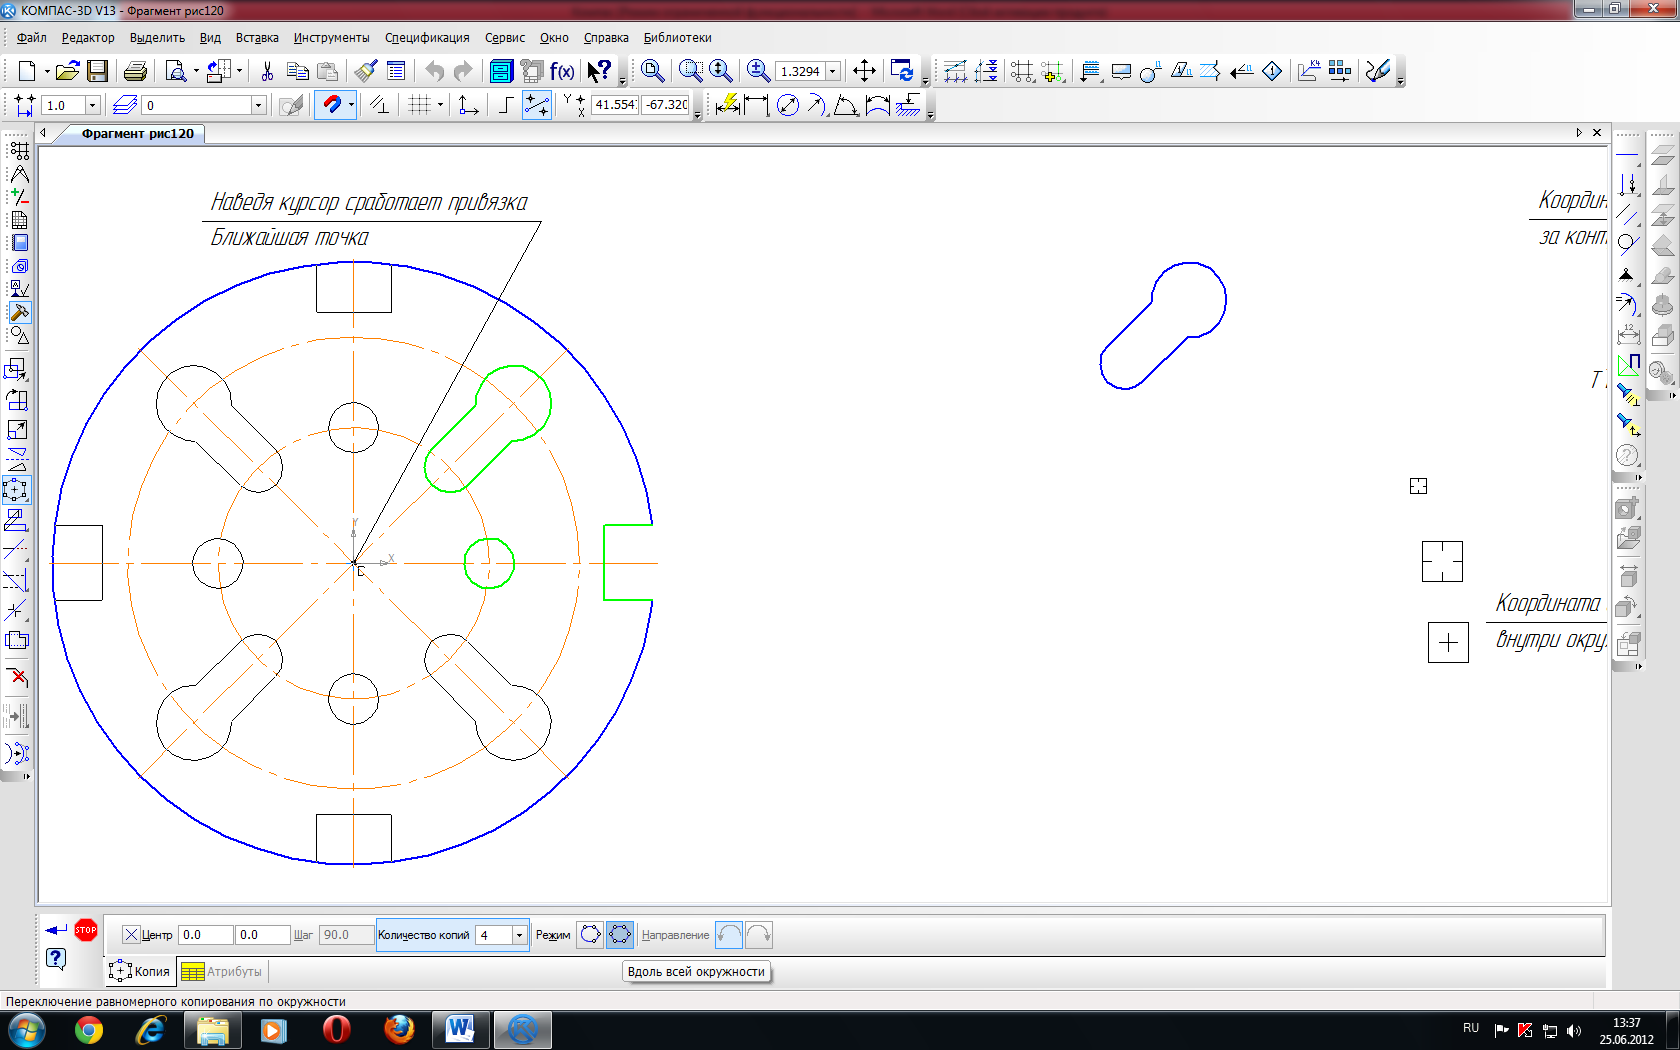Launch Firefox from the taskbar
The image size is (1680, 1050).
coord(399,1029)
